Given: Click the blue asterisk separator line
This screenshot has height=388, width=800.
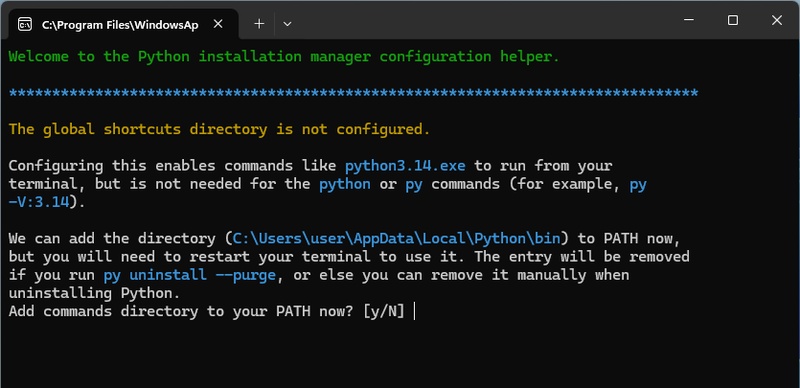Looking at the screenshot, I should [353, 93].
